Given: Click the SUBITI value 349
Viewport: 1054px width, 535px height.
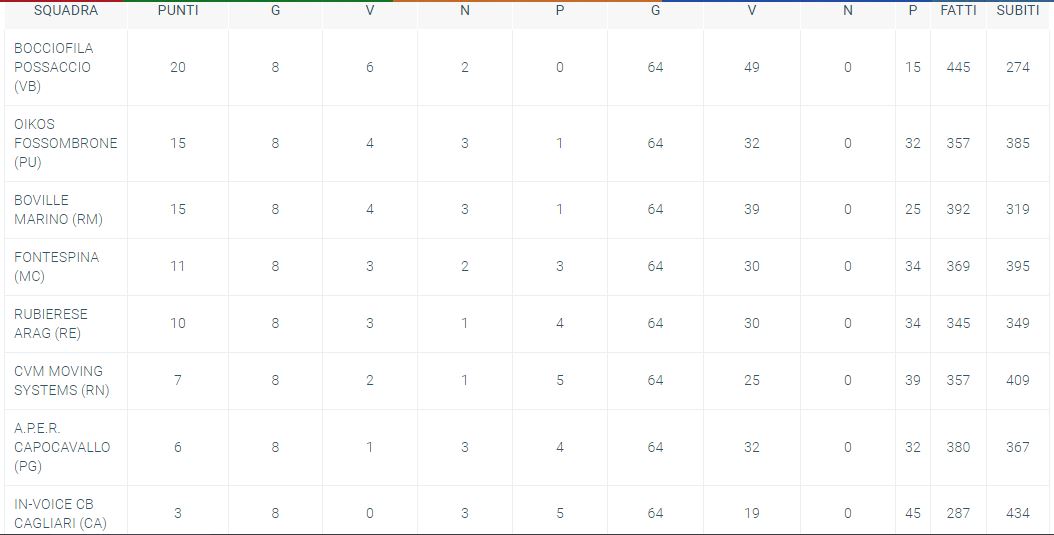Looking at the screenshot, I should pyautogui.click(x=1018, y=323).
